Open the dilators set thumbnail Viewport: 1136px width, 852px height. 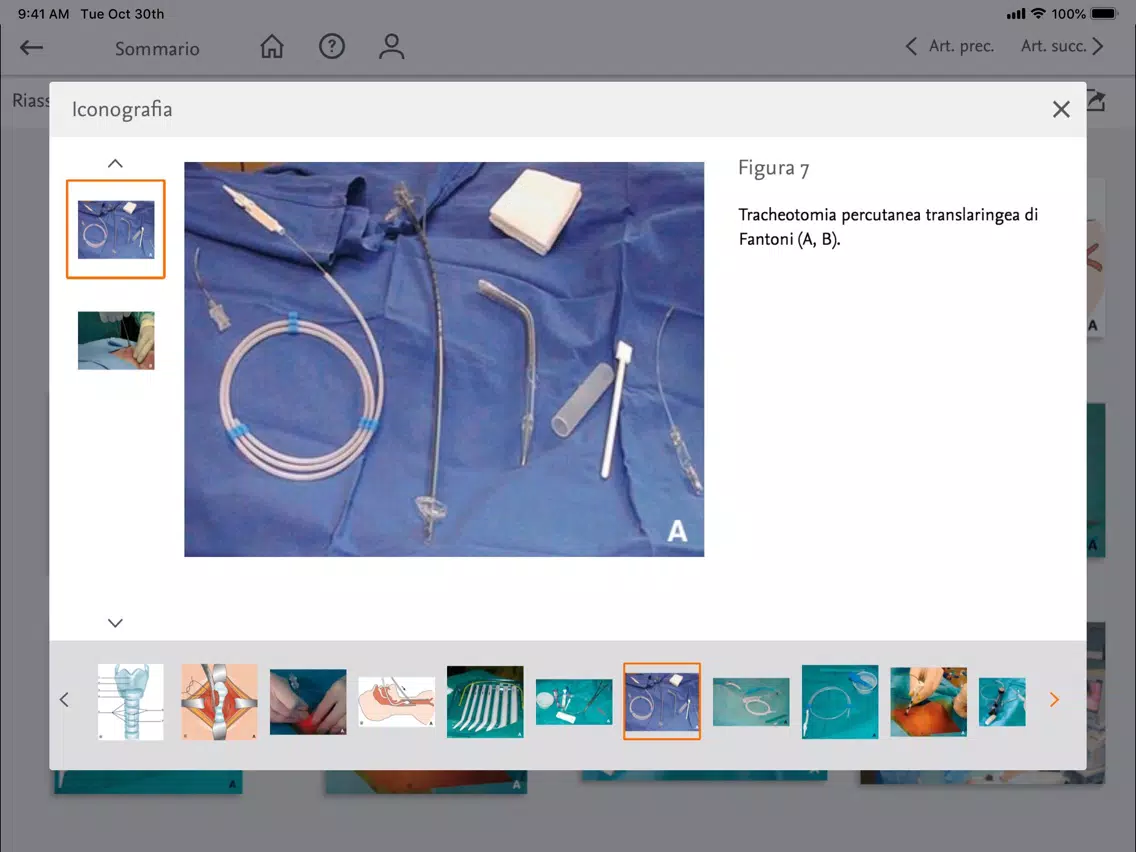[x=485, y=701]
